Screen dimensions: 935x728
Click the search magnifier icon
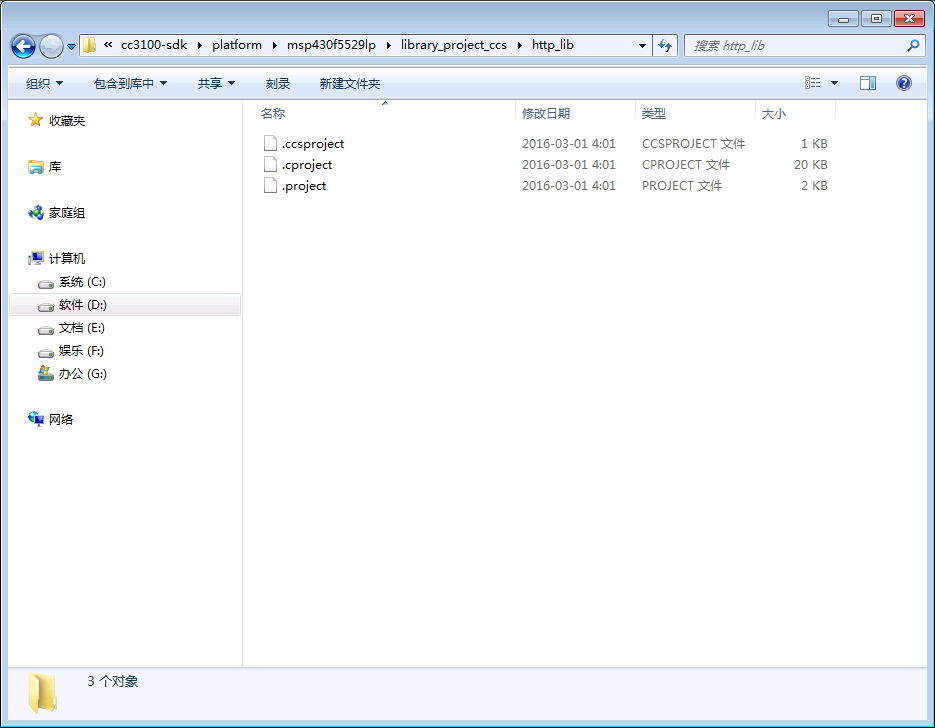pos(913,45)
